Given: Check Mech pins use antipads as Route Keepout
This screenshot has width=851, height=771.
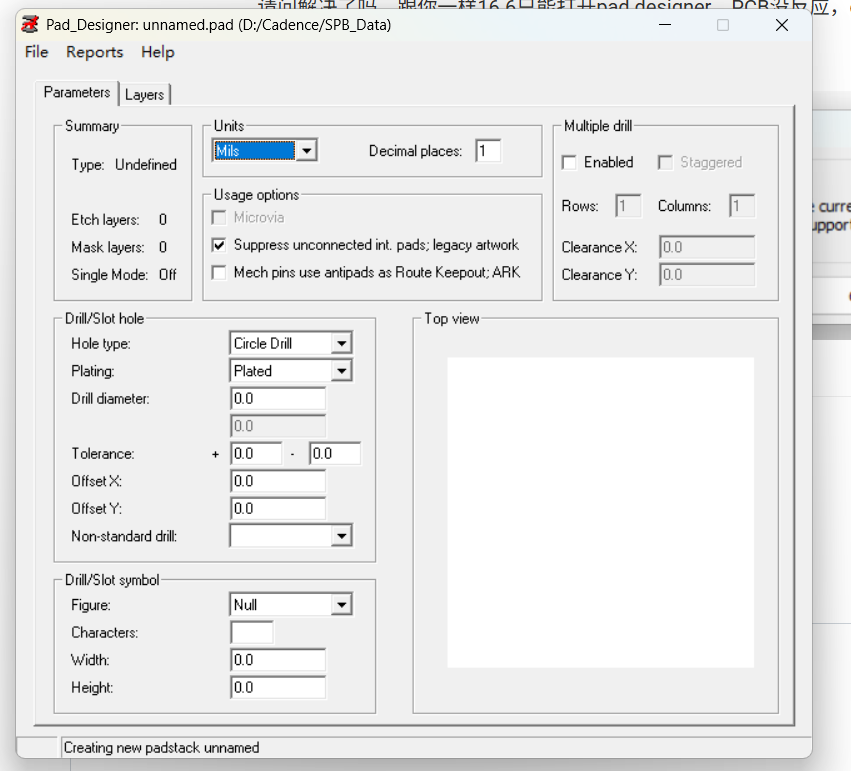Looking at the screenshot, I should coord(220,272).
